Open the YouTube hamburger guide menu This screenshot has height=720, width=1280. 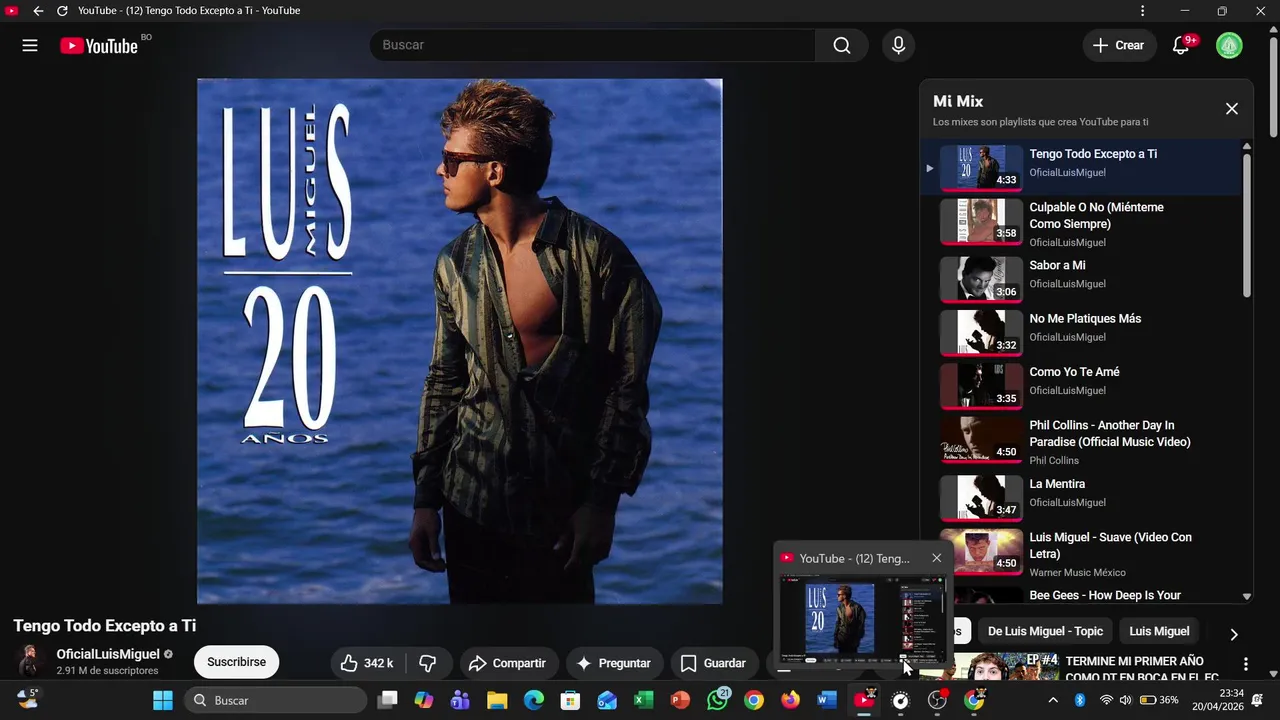click(x=30, y=45)
